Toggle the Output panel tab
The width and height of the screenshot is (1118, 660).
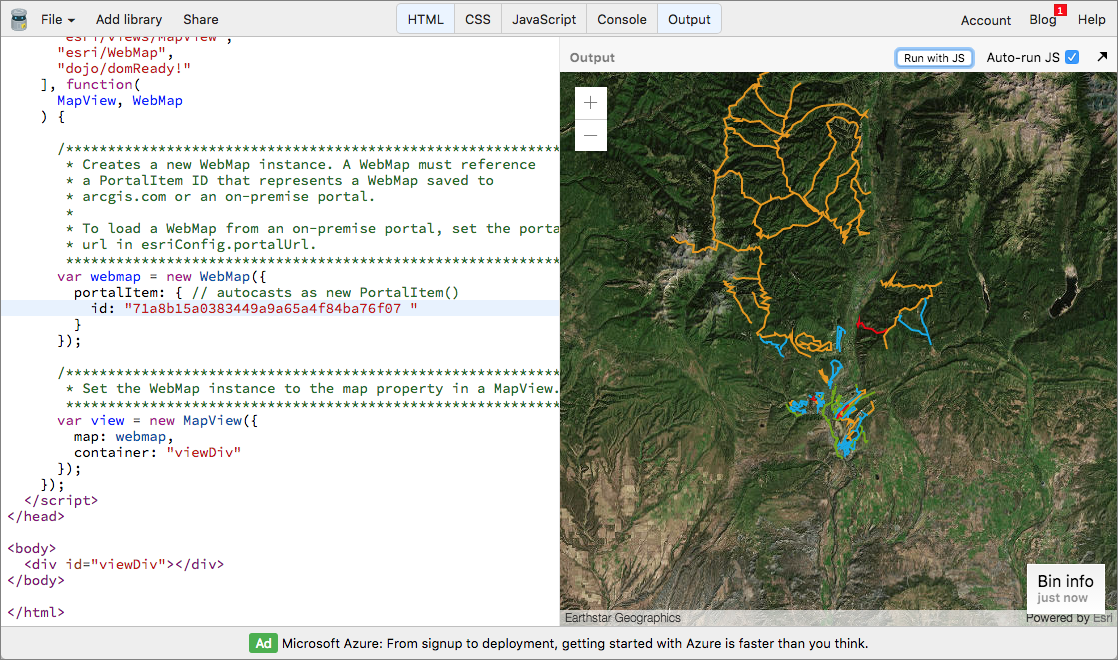point(689,19)
